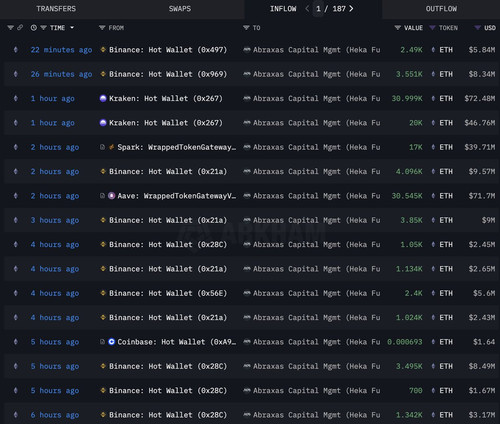Screen dimensions: 500x424
Task: Click contract document icon beside Coinbase
Action: 103,342
